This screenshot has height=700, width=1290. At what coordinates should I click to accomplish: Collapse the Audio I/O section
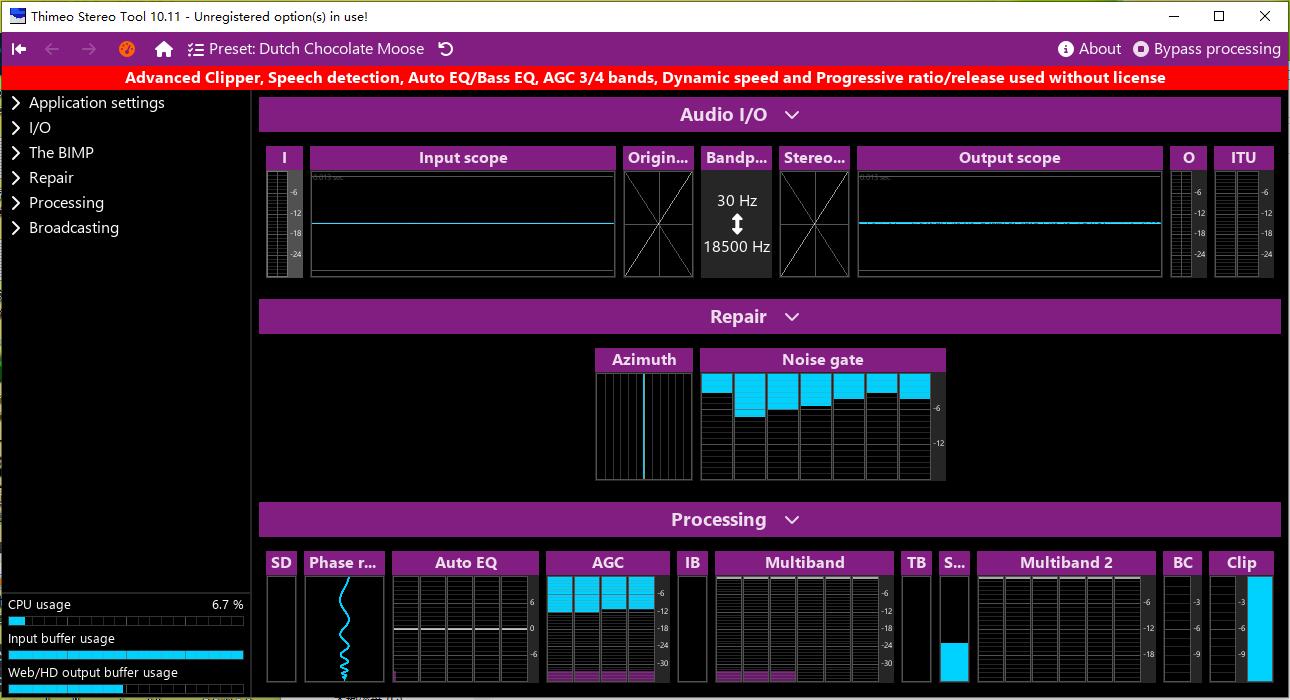coord(792,115)
